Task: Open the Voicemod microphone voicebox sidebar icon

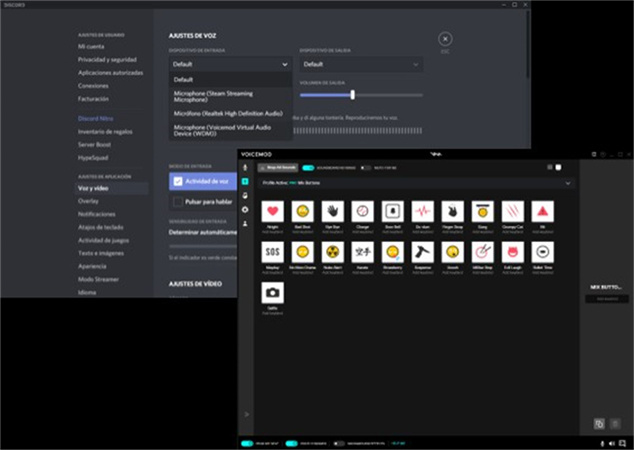Action: click(x=245, y=167)
